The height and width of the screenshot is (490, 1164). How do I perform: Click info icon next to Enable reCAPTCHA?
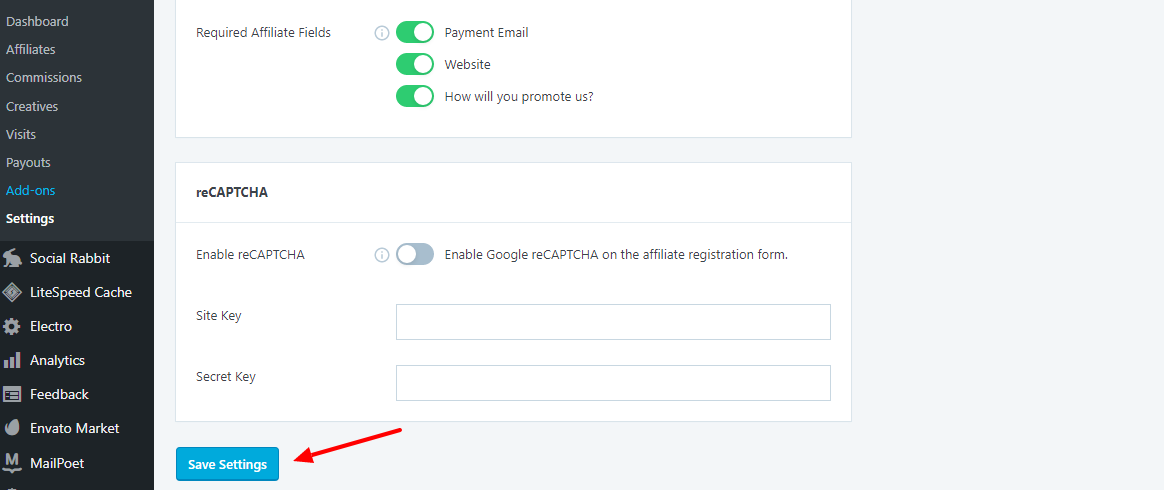(381, 255)
